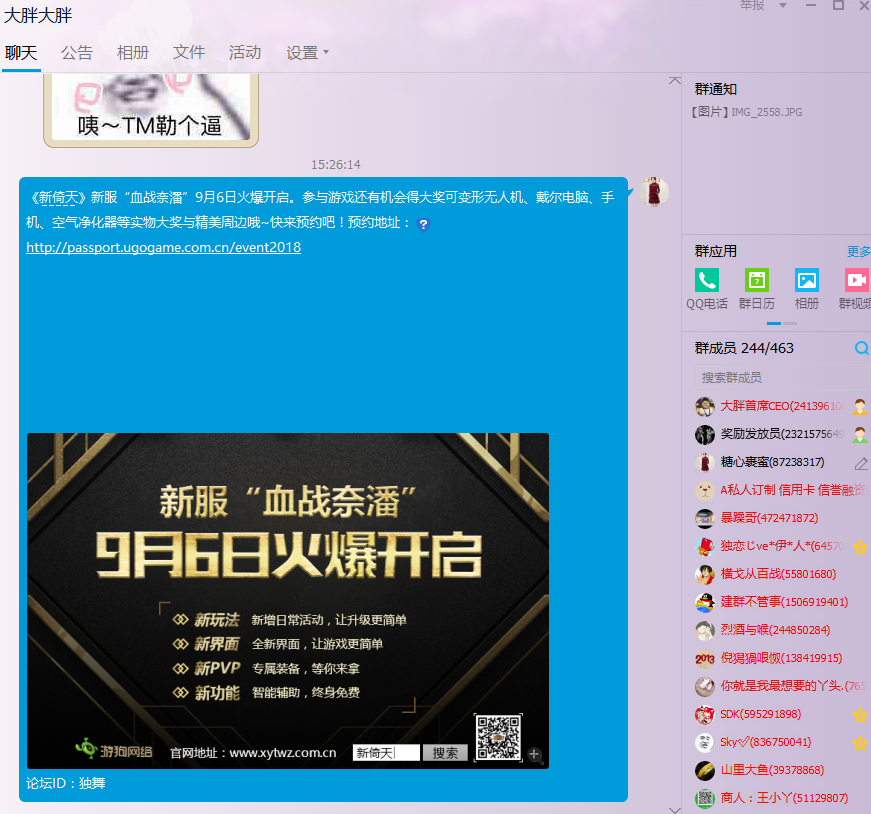Click 更多 in the group apps section
The height and width of the screenshot is (814, 871).
[858, 252]
